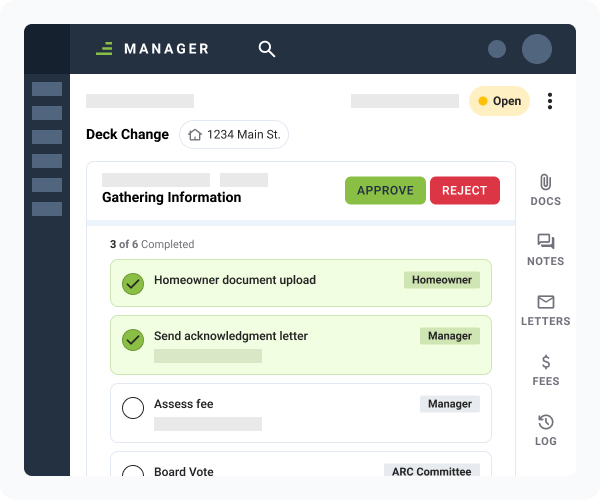Click the Manager logo icon
The width and height of the screenshot is (600, 500).
(104, 48)
